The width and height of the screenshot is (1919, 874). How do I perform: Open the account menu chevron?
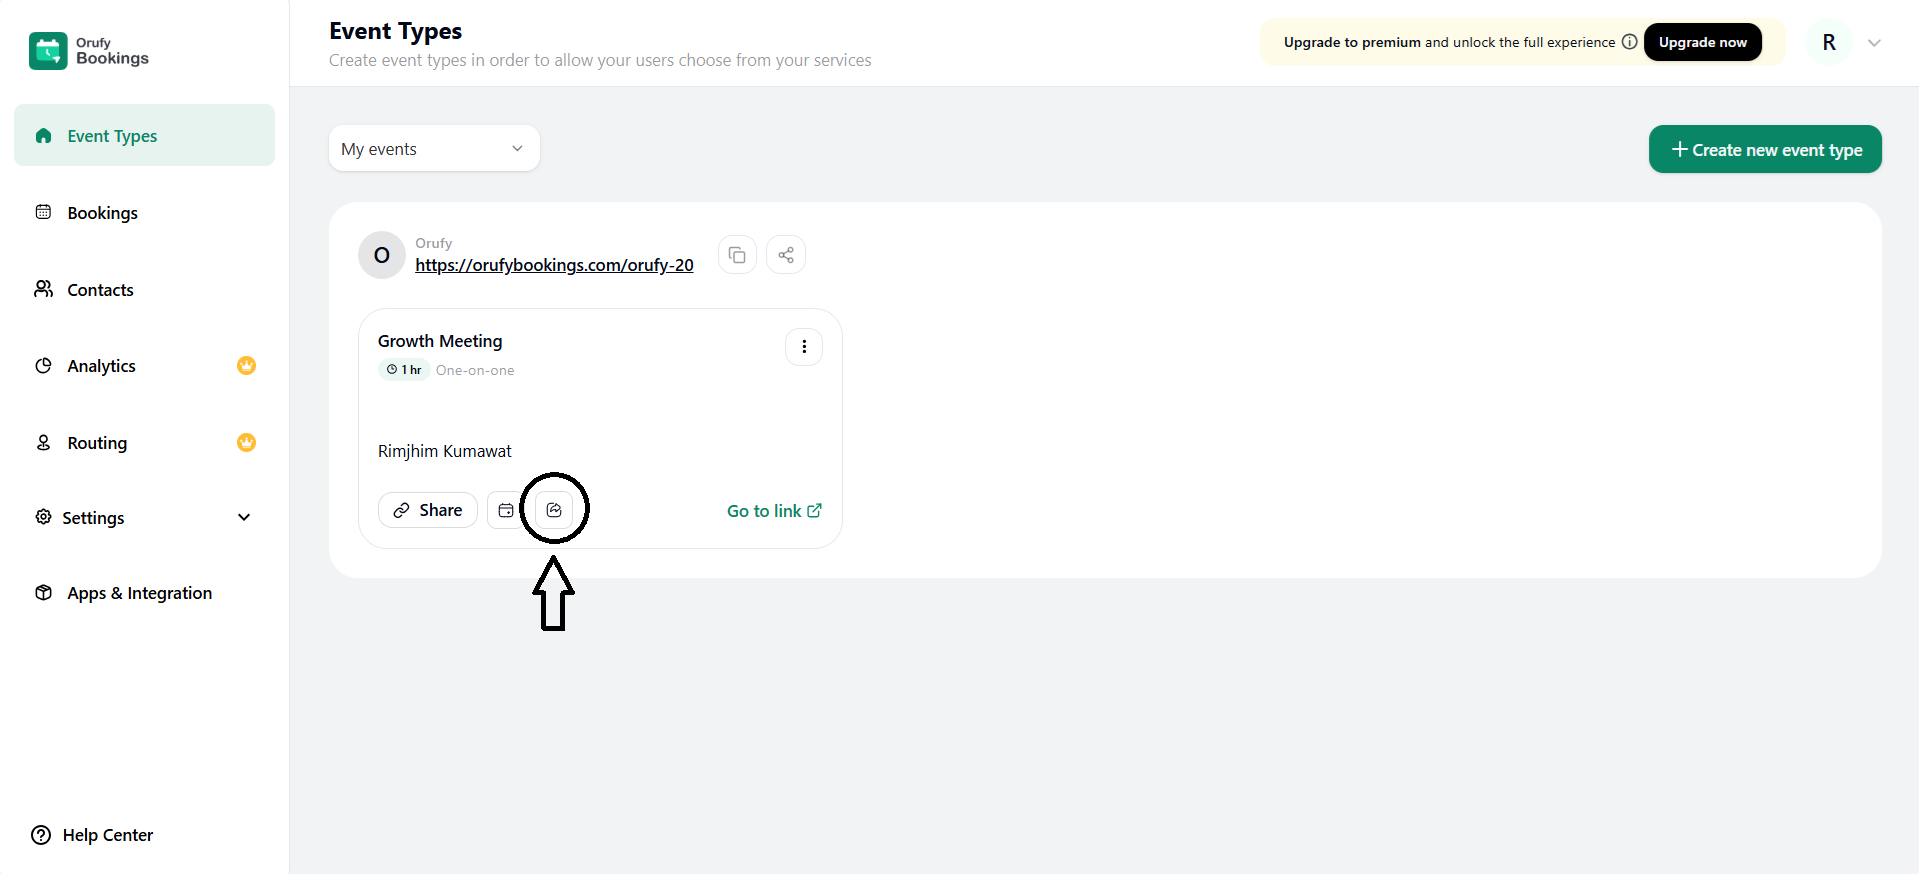pyautogui.click(x=1874, y=43)
